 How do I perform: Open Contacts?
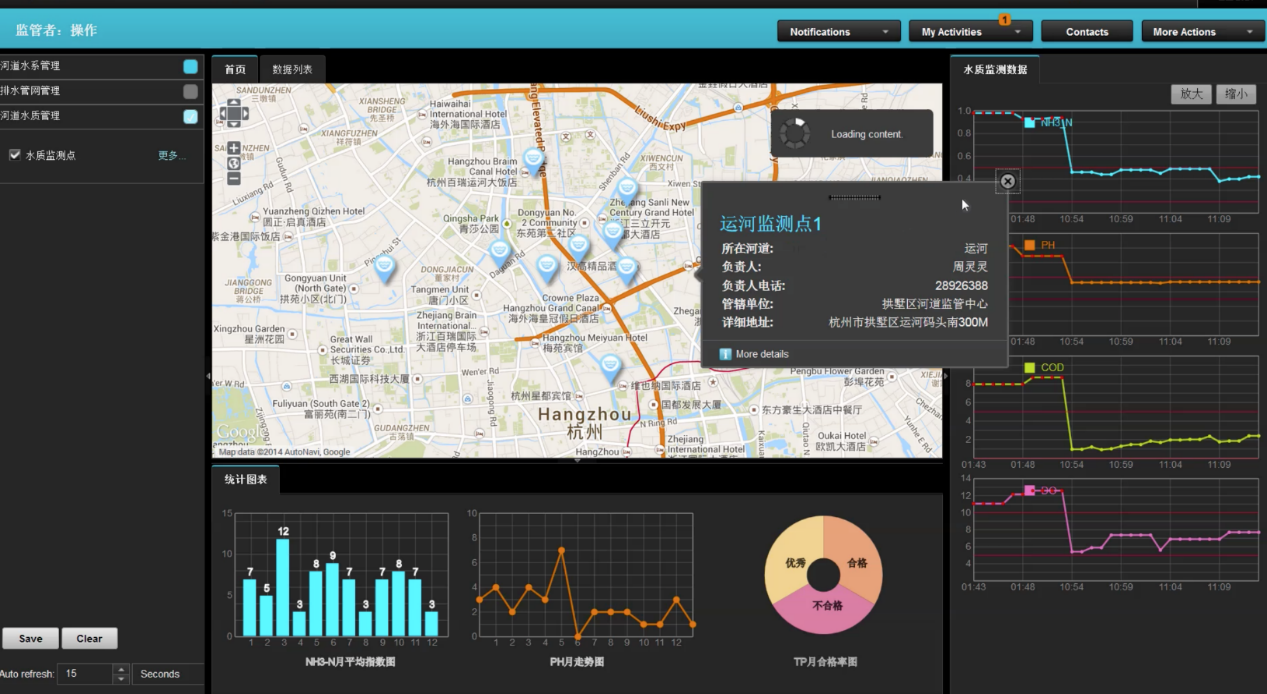(1087, 32)
